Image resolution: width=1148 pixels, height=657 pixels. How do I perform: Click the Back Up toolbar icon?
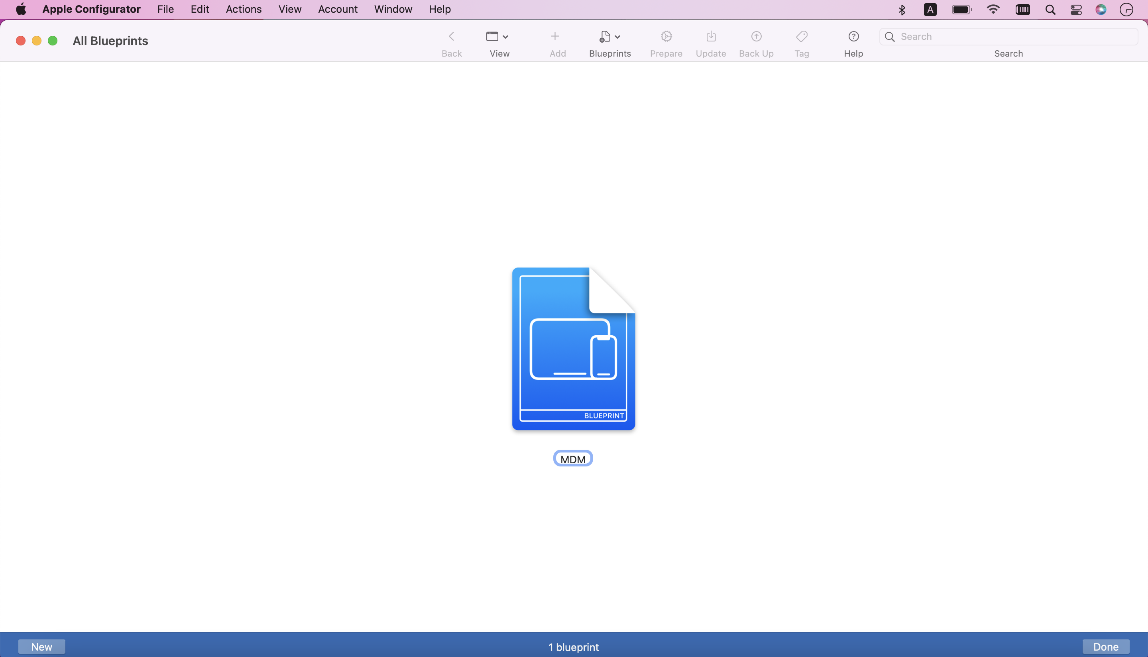756,37
